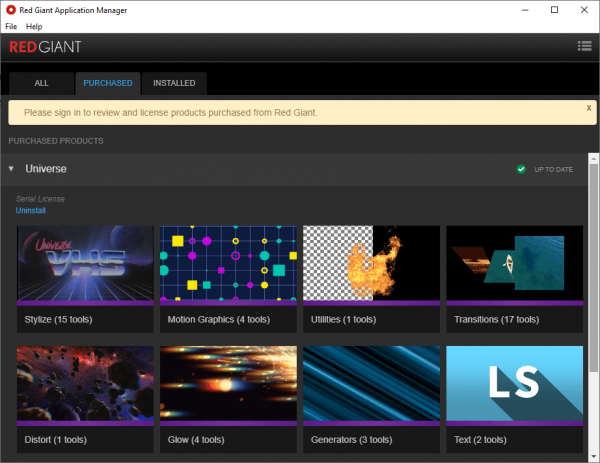Viewport: 600px width, 463px height.
Task: Click the Red Giant app icon in title bar
Action: pos(11,9)
